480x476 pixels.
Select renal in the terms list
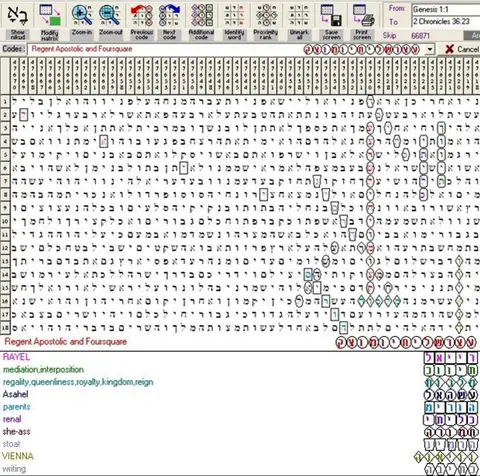pos(12,419)
